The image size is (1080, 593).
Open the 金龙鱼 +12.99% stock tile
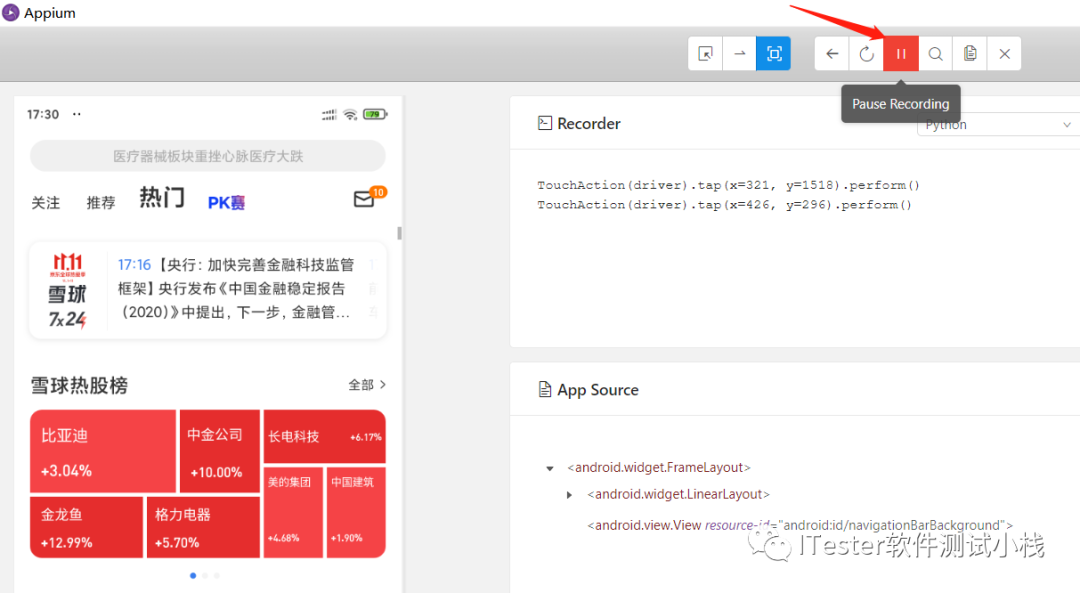86,527
